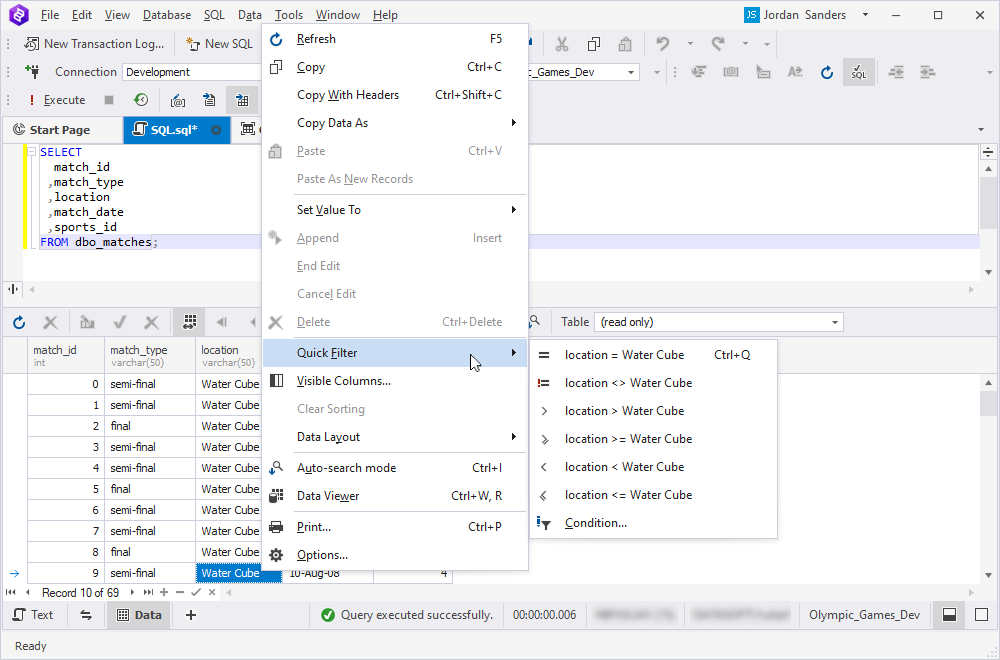Click the refresh icon in SQL toolbar

point(827,72)
